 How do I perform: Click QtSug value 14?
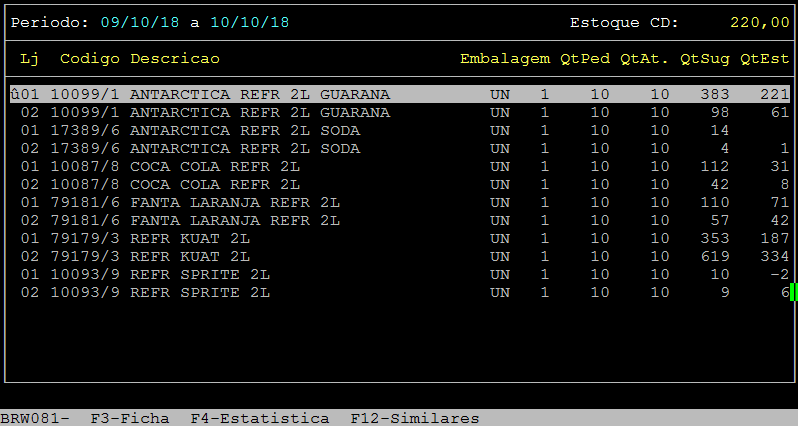pos(719,130)
